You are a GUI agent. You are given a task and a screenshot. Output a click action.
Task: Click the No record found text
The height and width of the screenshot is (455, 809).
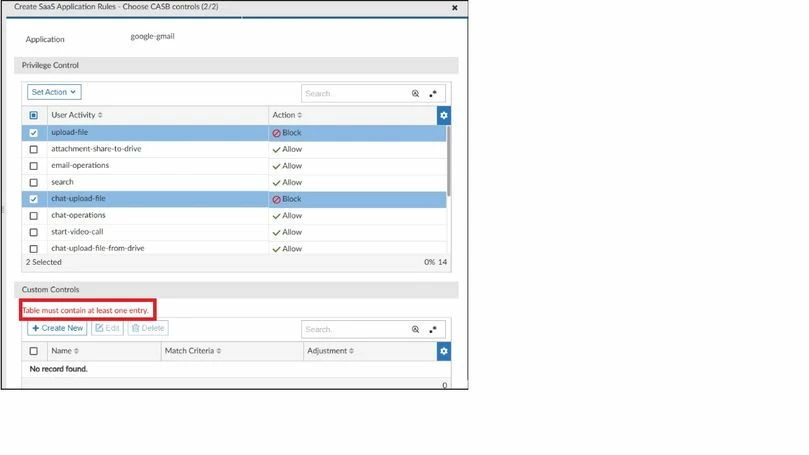[x=58, y=369]
